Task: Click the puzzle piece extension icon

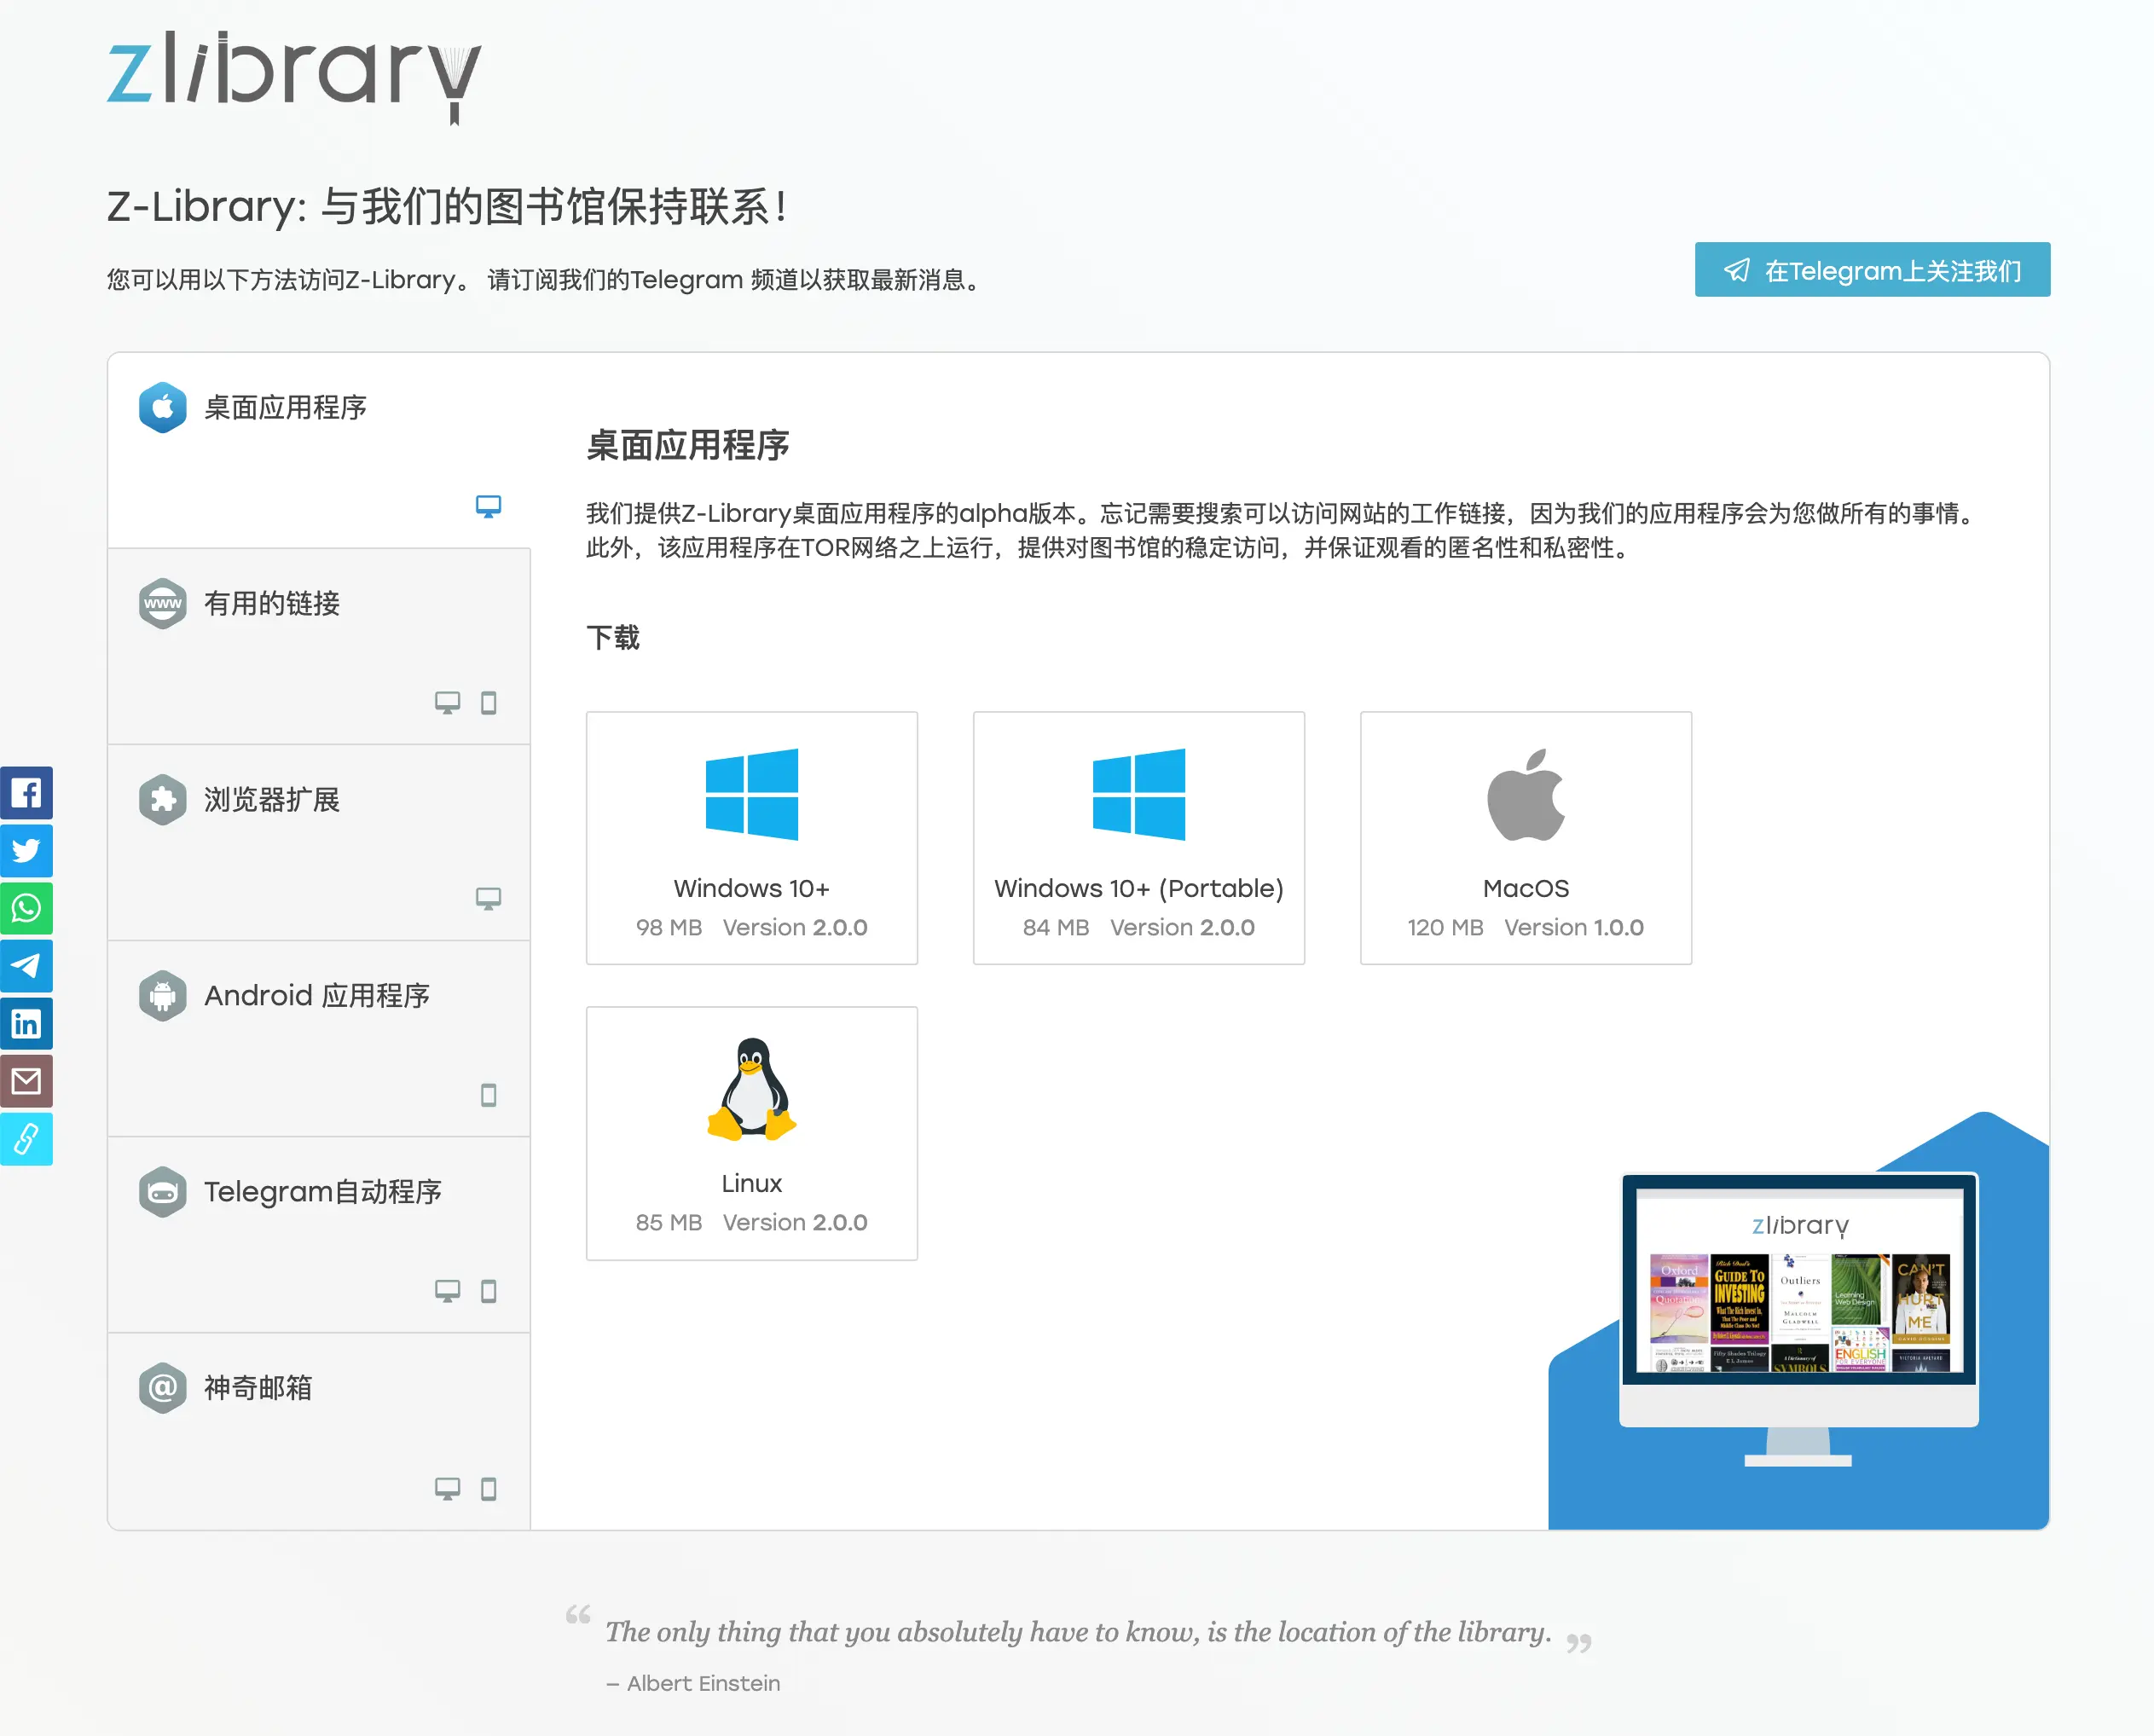Action: pos(163,799)
